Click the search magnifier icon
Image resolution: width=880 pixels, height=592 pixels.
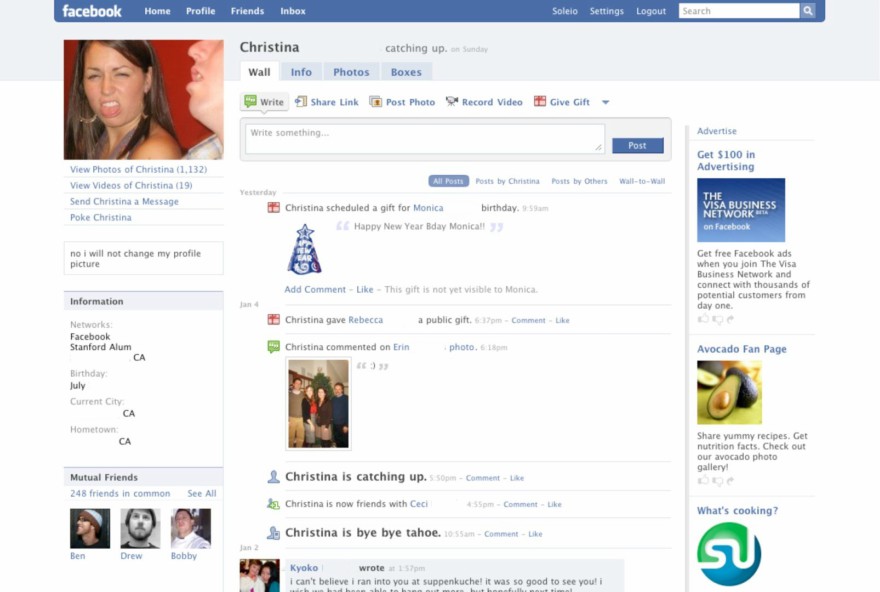point(807,11)
